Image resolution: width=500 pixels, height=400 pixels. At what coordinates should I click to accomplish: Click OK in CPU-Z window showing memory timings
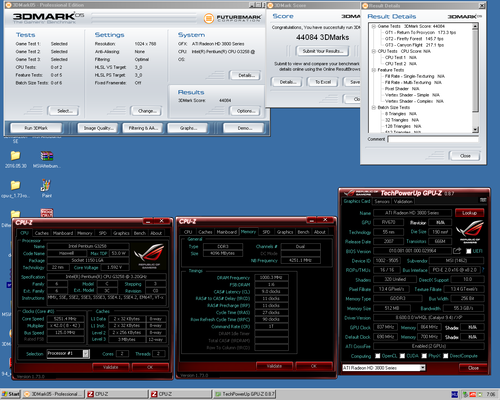click(x=314, y=366)
